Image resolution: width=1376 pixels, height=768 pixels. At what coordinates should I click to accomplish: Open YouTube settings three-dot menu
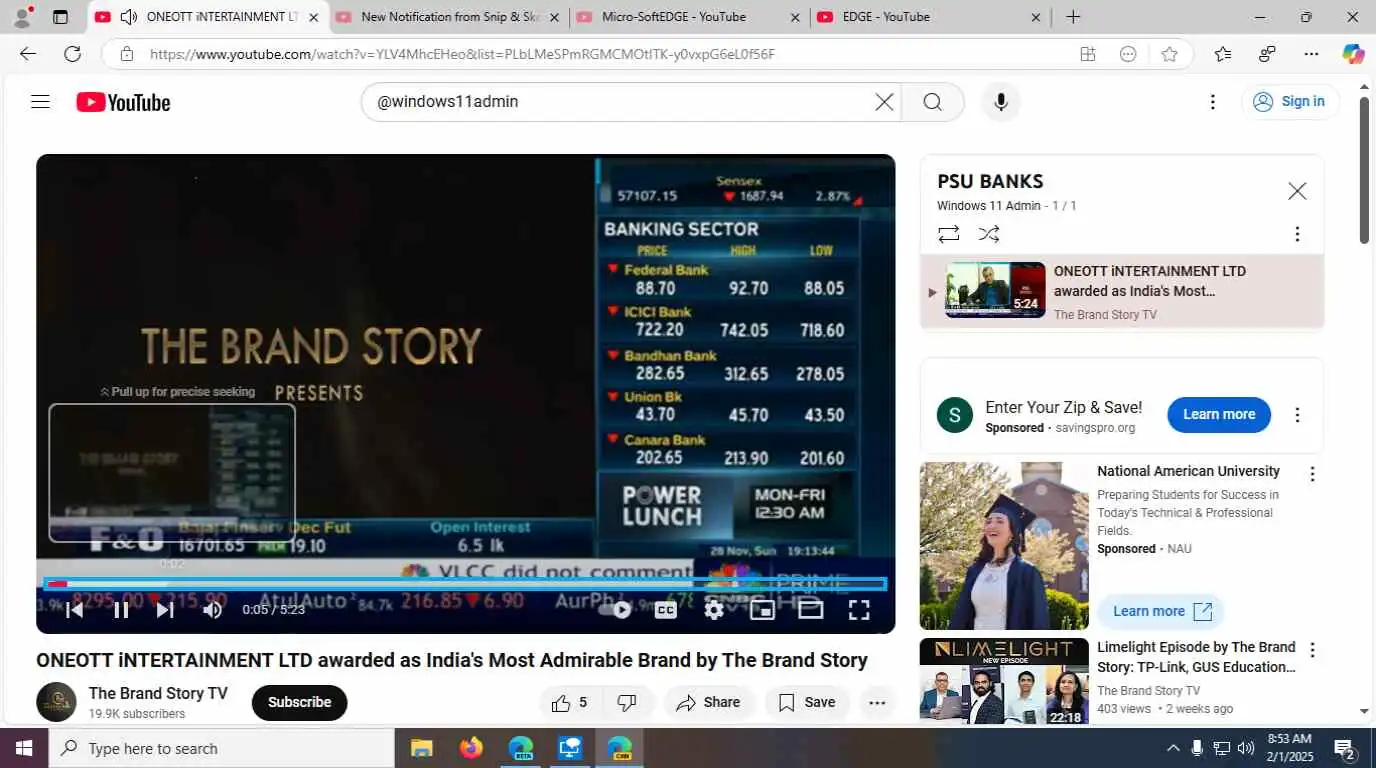1212,102
